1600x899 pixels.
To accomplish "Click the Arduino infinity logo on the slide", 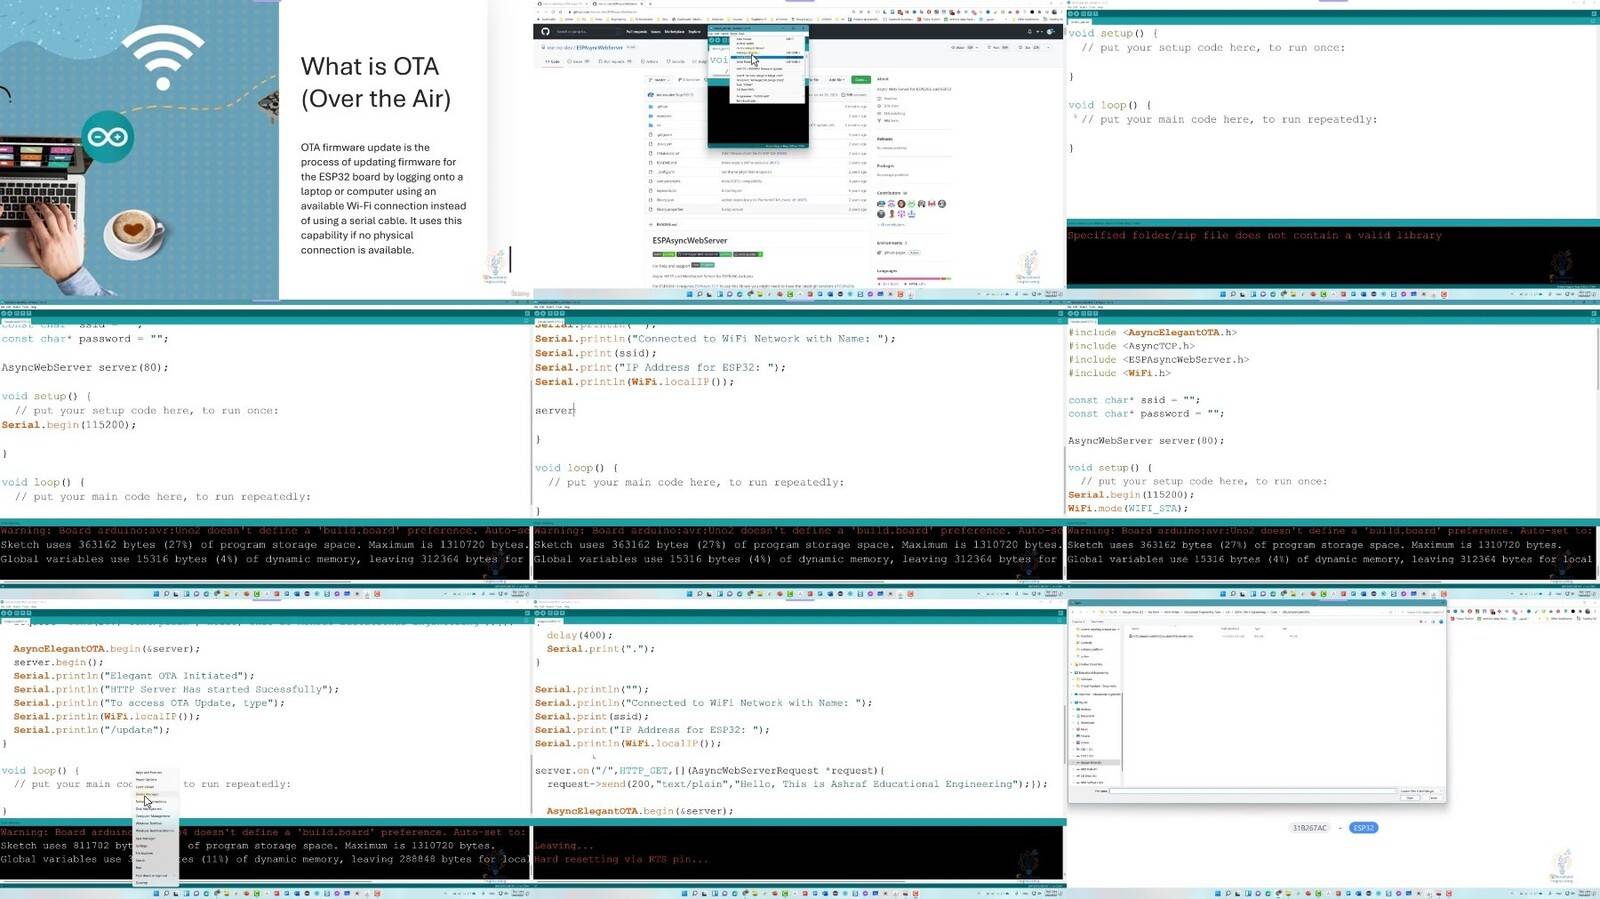I will tap(107, 137).
